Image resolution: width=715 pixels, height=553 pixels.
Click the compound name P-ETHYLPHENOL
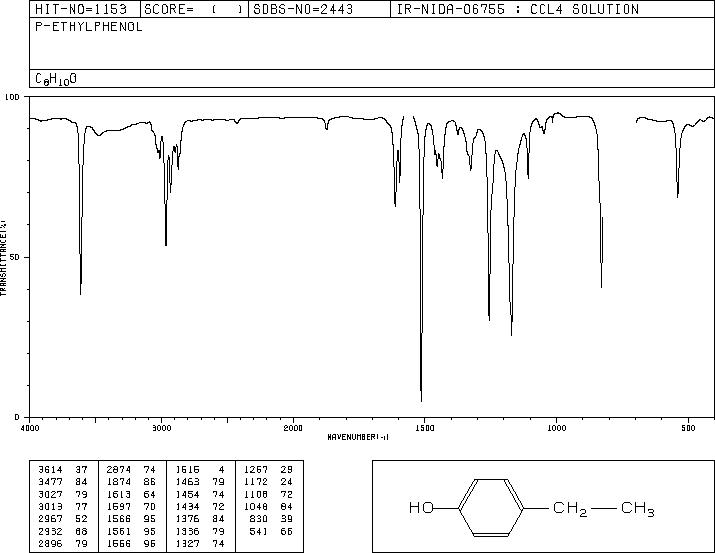(x=89, y=27)
